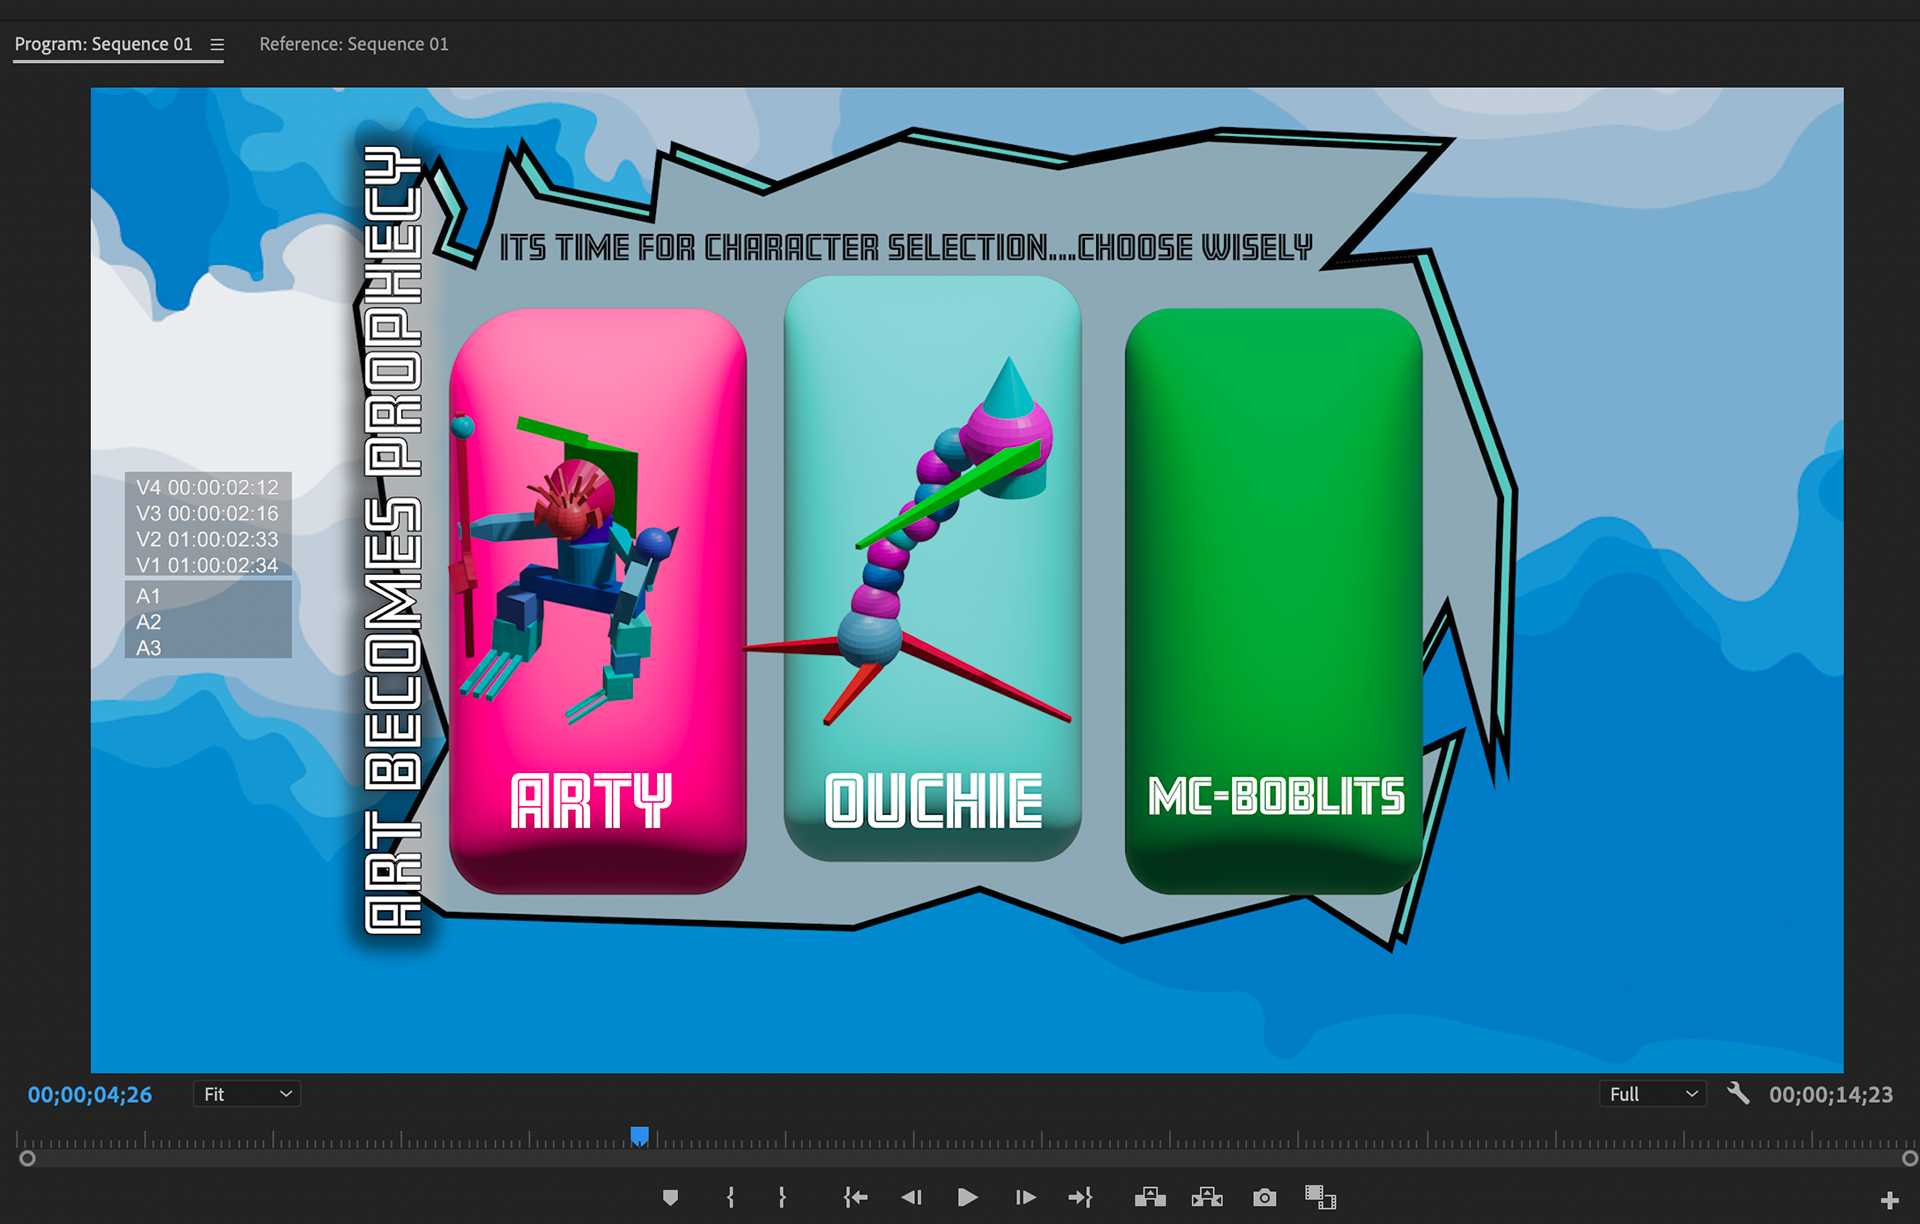Click the Extract edit icon
This screenshot has width=1920, height=1224.
1207,1197
